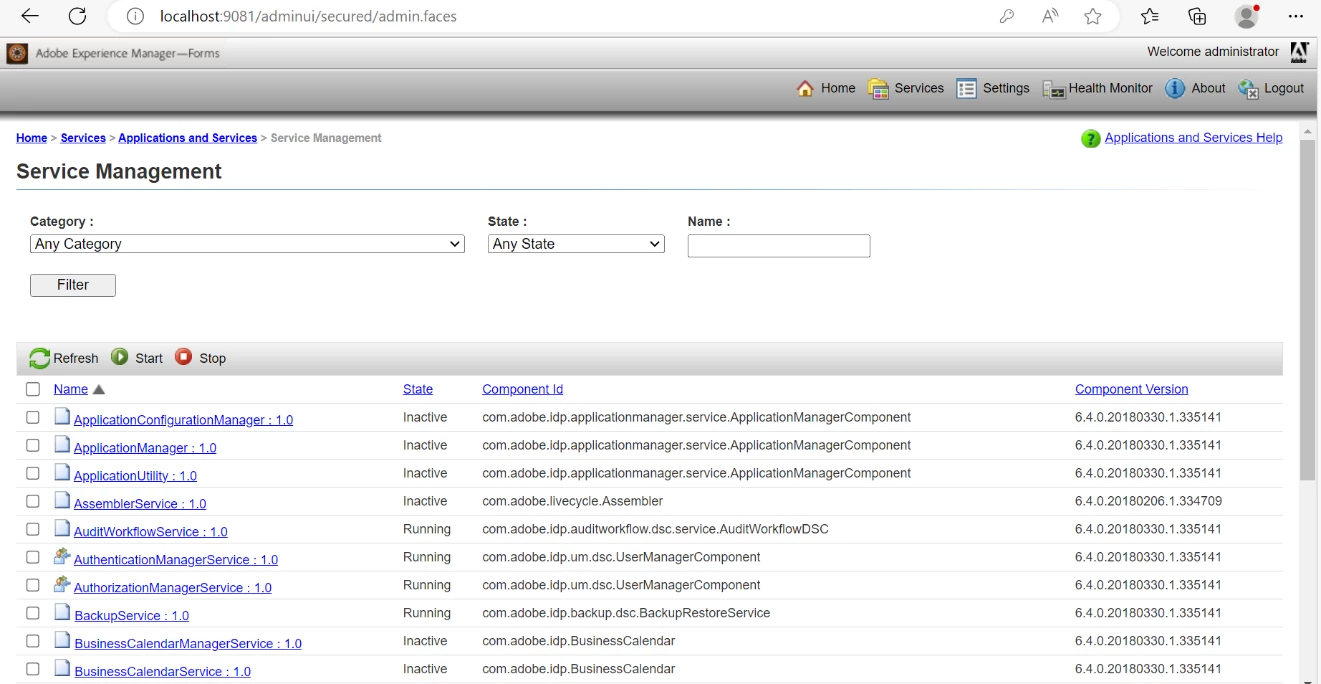Click the Adobe logo beside Welcome administrator

click(x=1299, y=52)
